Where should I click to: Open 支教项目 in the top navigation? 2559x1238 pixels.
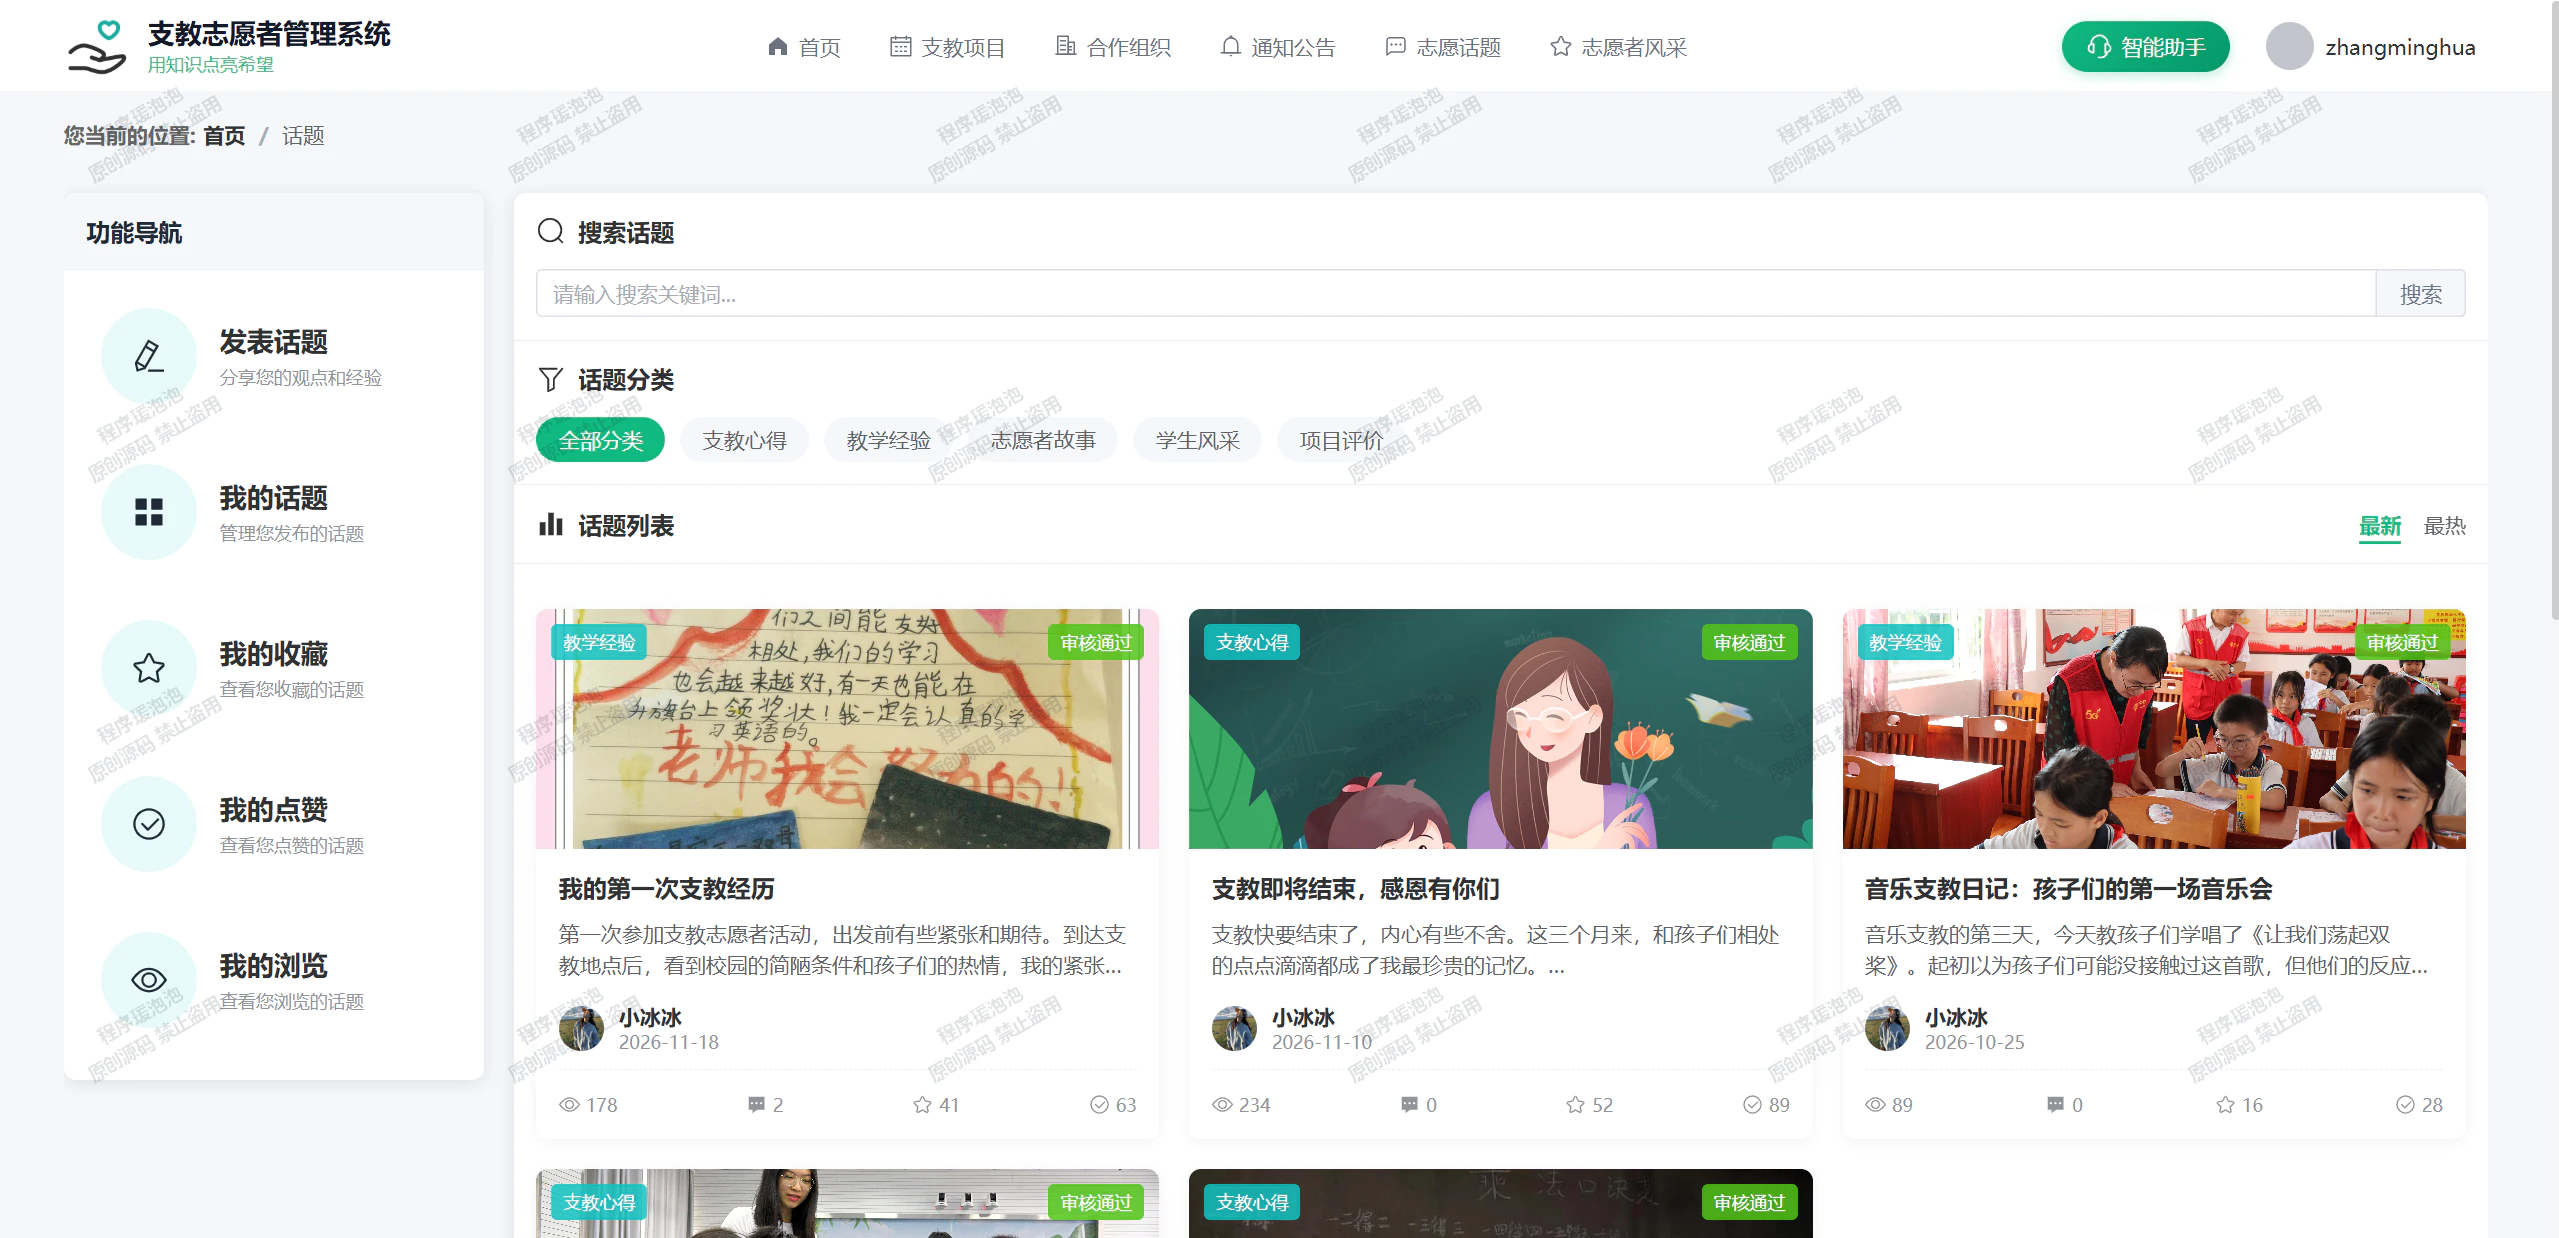pyautogui.click(x=947, y=47)
